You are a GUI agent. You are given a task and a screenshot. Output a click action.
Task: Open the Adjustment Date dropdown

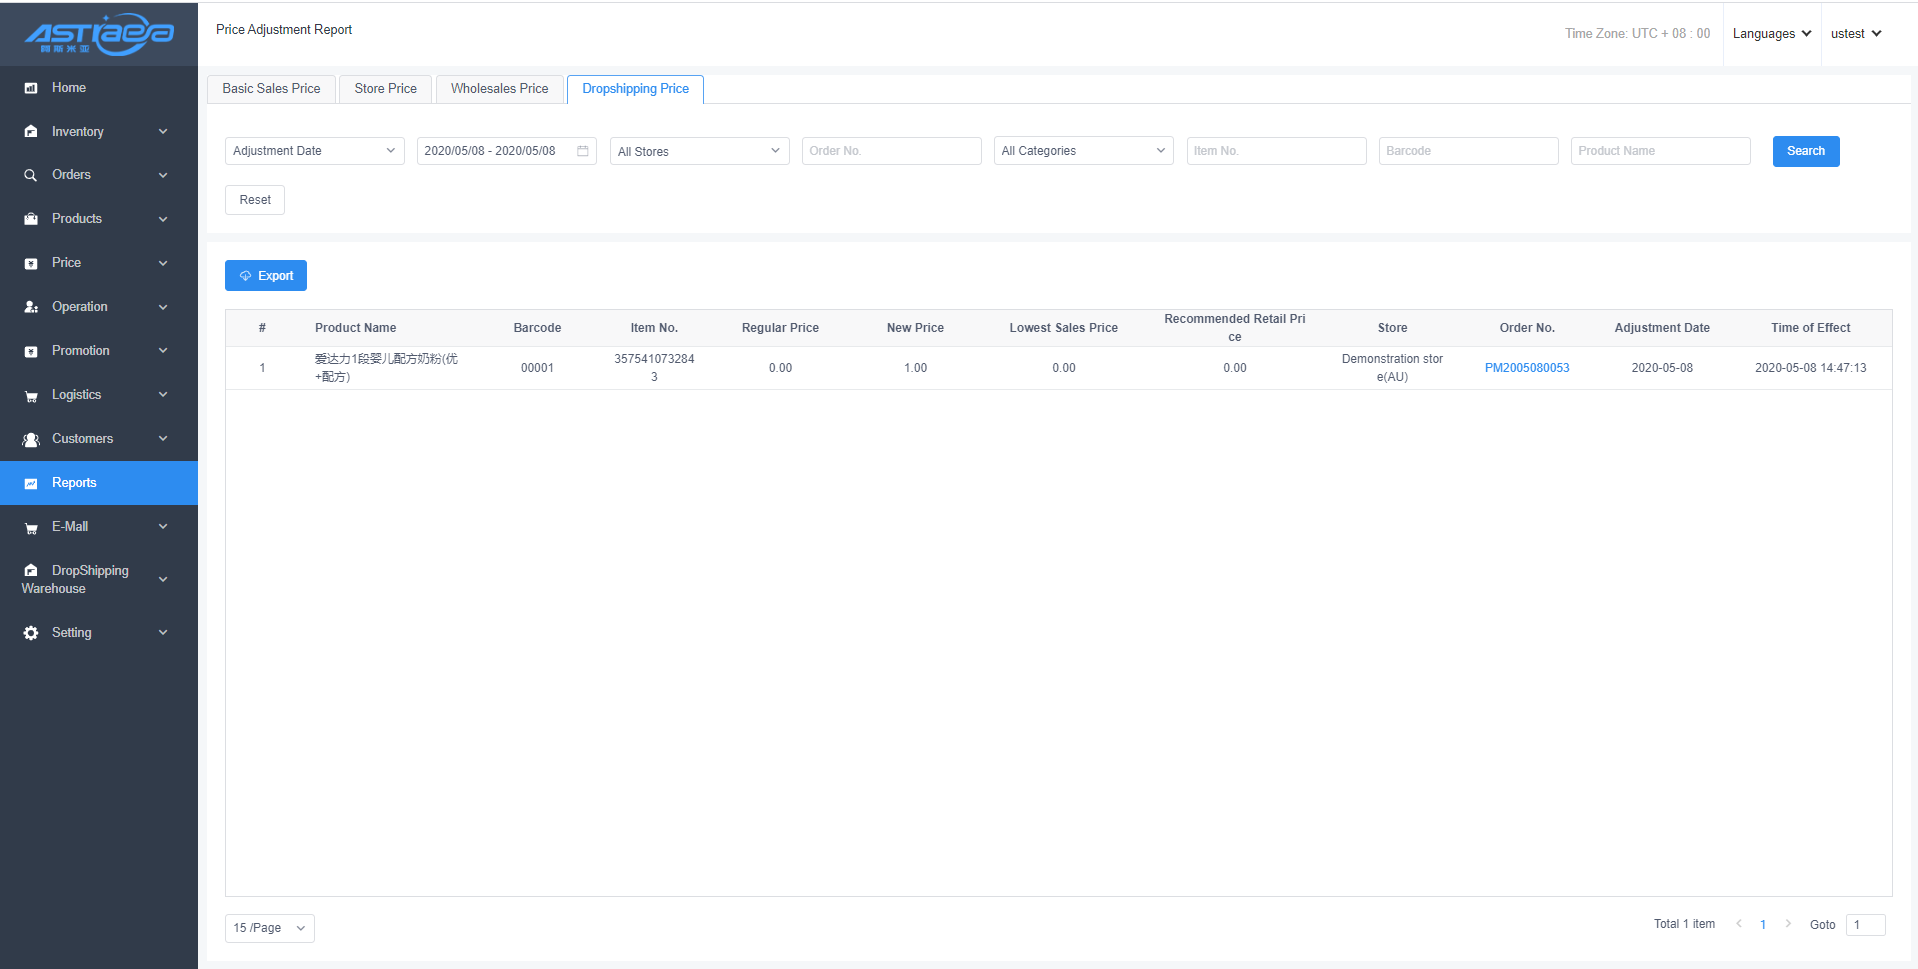click(x=314, y=151)
